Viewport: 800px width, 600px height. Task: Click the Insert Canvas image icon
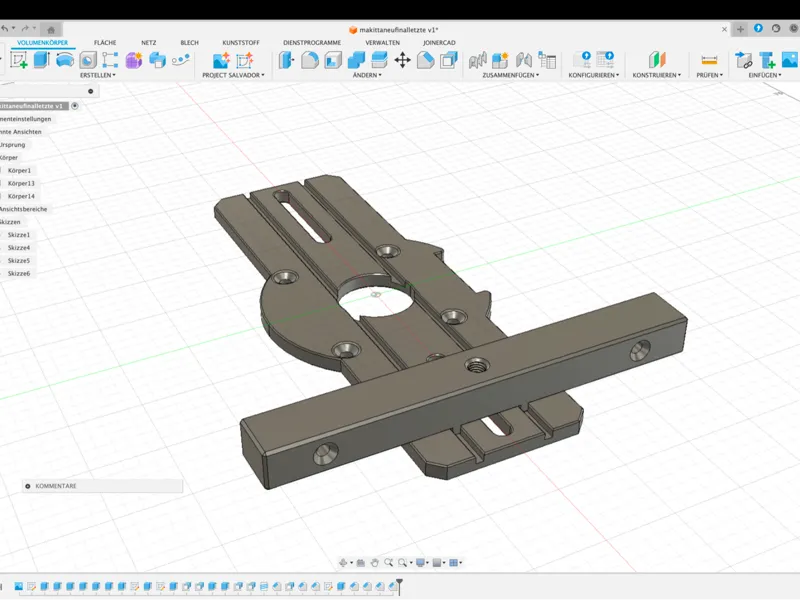tap(790, 60)
